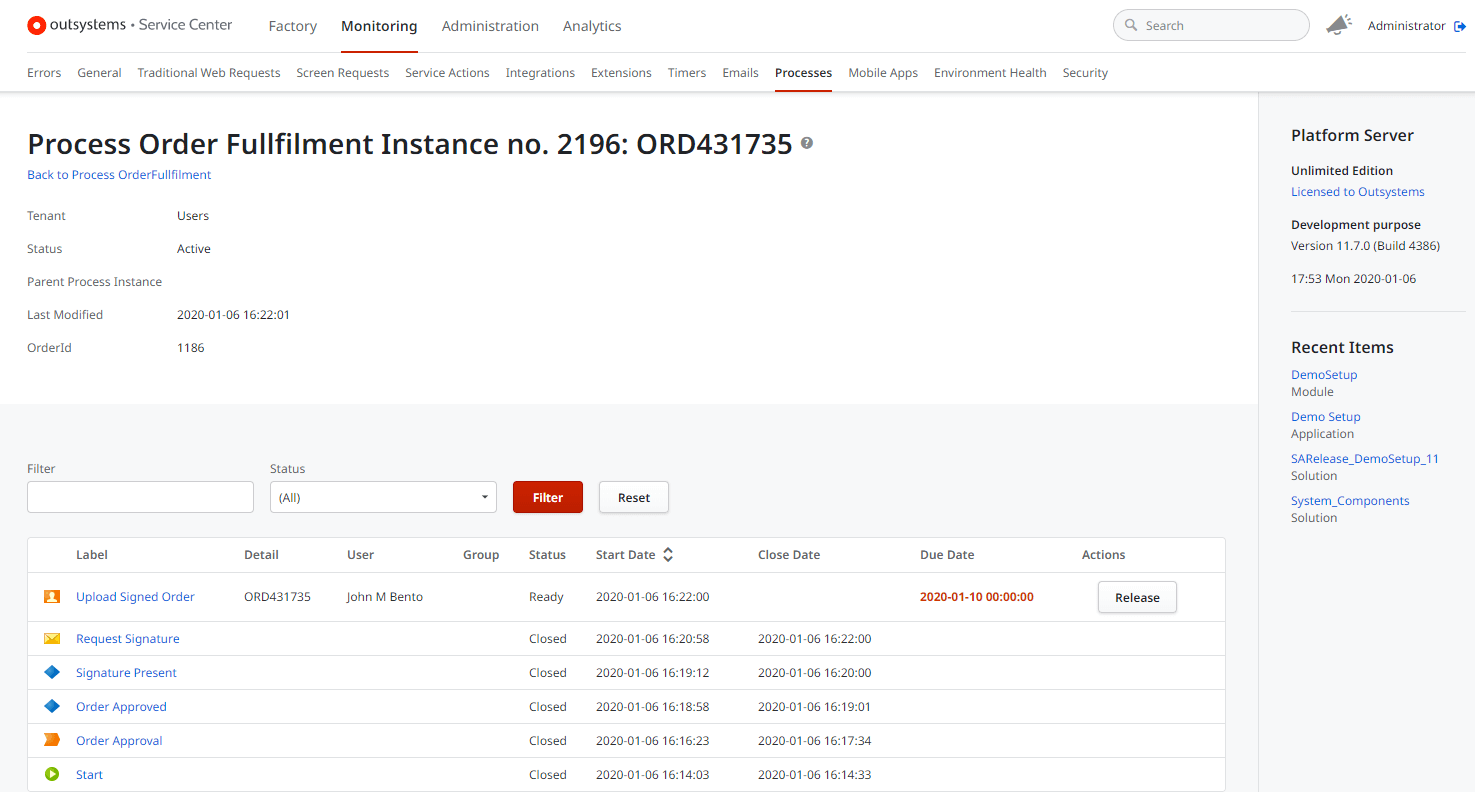Click the blue diamond icon for Signature Present
Screen dimensions: 1475x792
pos(52,673)
